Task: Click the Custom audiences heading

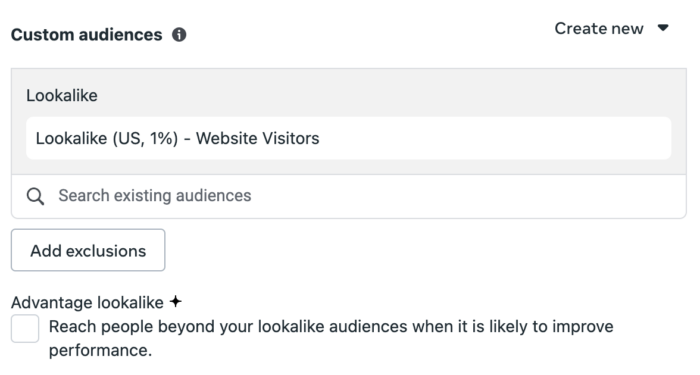Action: 87,35
